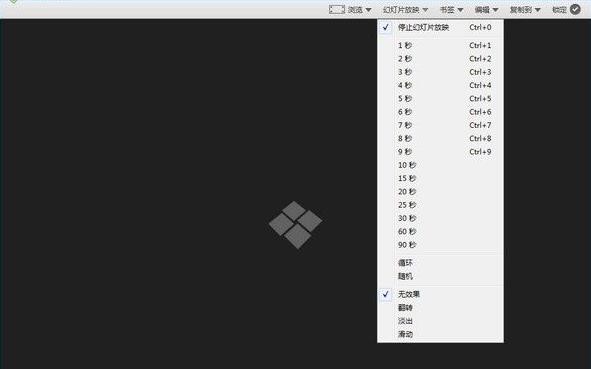
Task: Choose 3 秒 slideshow interval
Action: point(440,72)
